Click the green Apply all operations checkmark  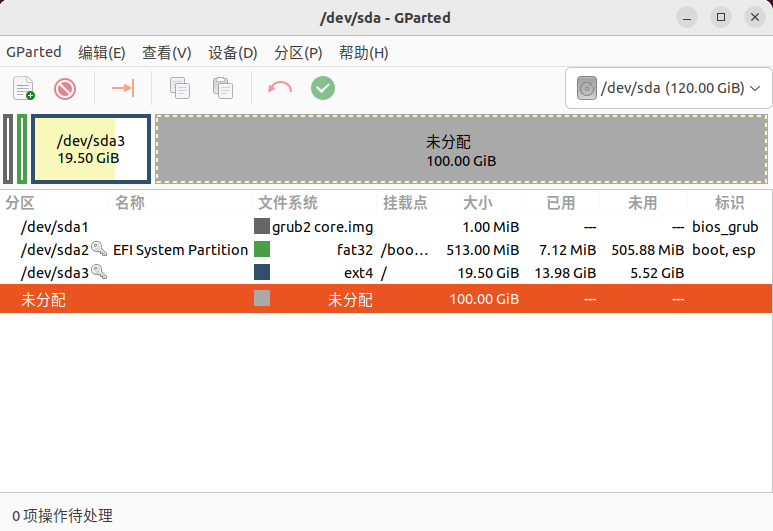(323, 88)
